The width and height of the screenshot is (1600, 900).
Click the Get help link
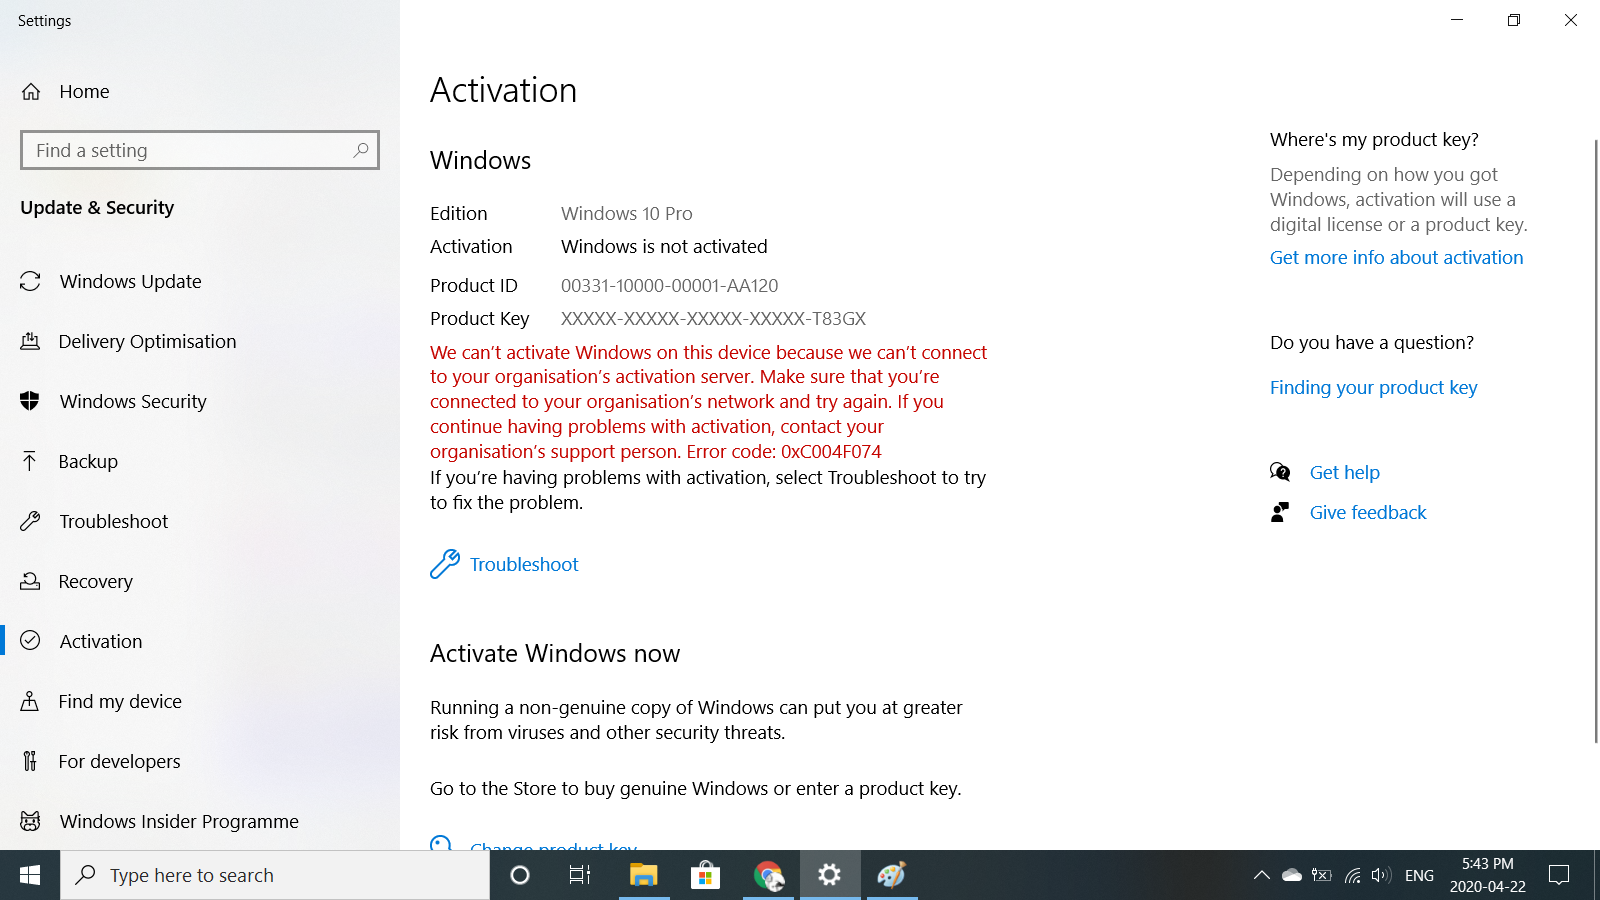(x=1344, y=472)
